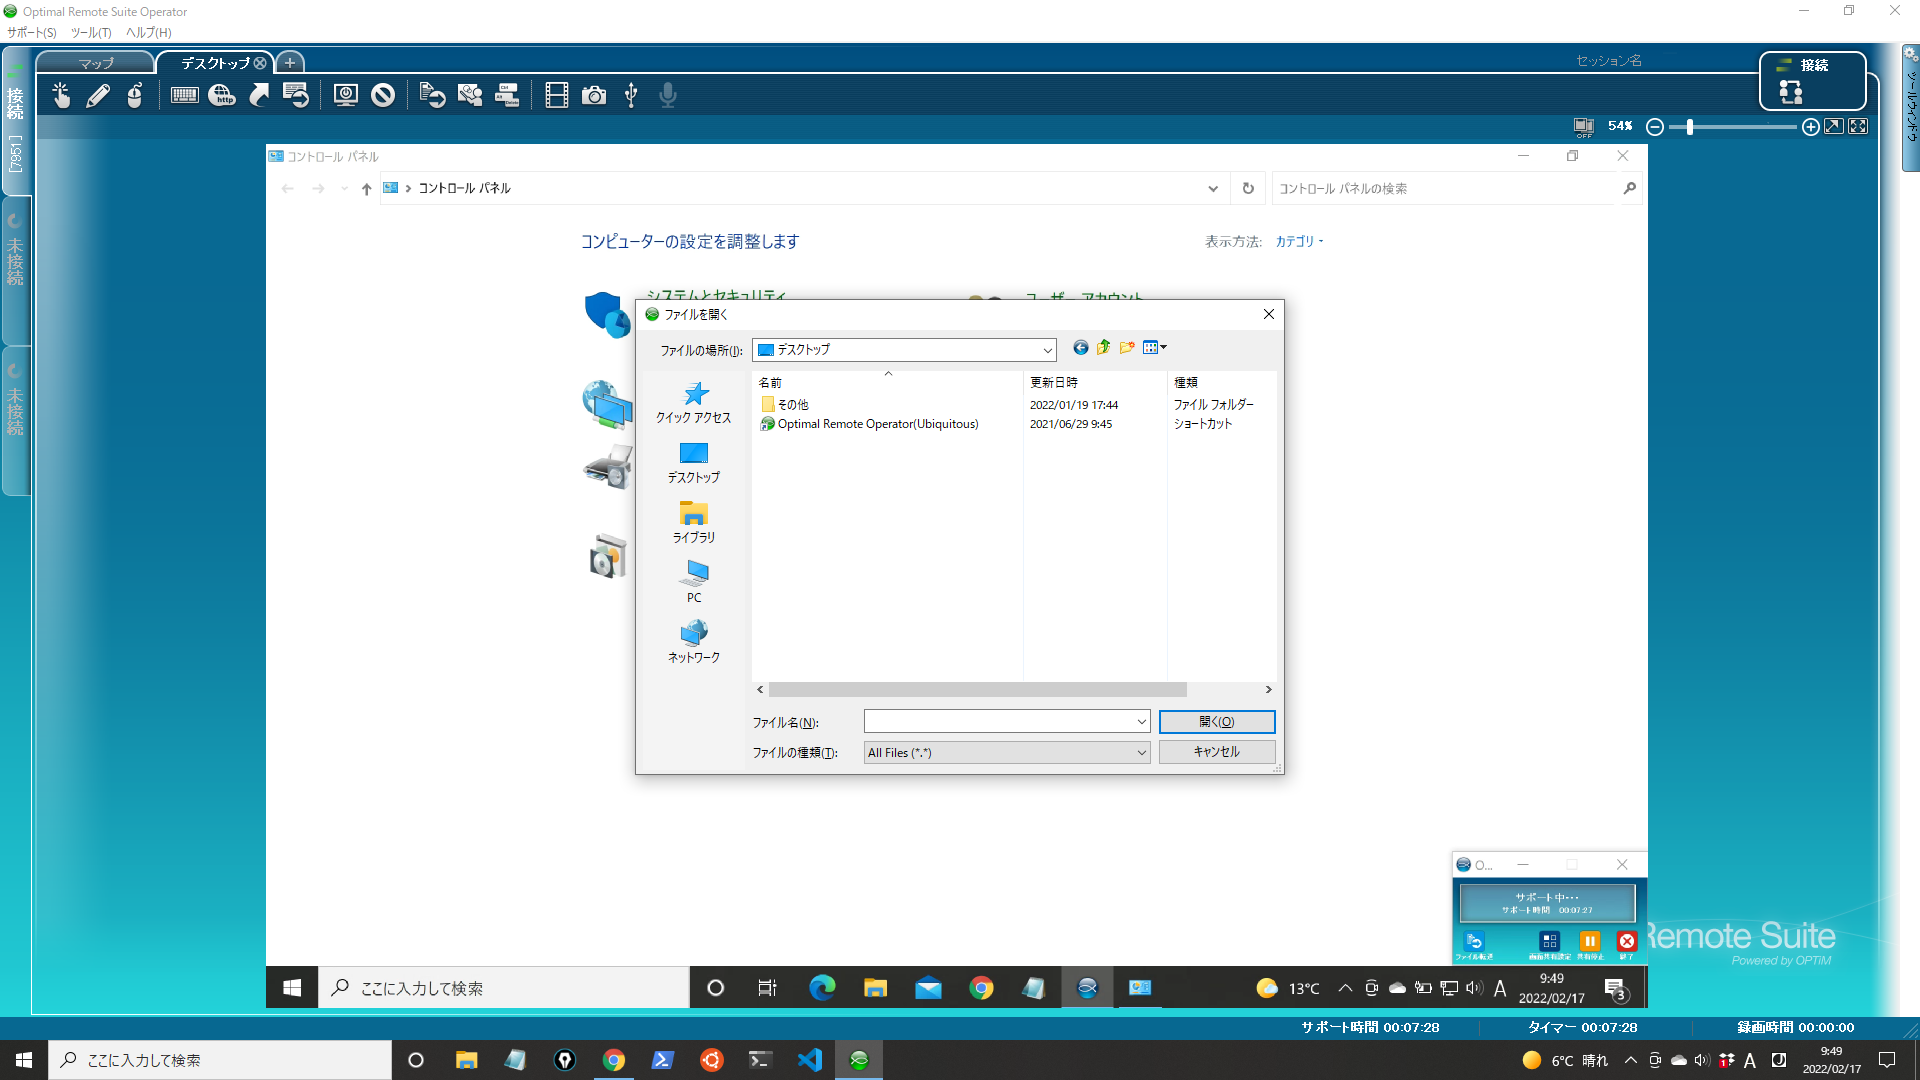Select クイック アクセス in the dialog sidebar
The height and width of the screenshot is (1080, 1920).
click(694, 403)
